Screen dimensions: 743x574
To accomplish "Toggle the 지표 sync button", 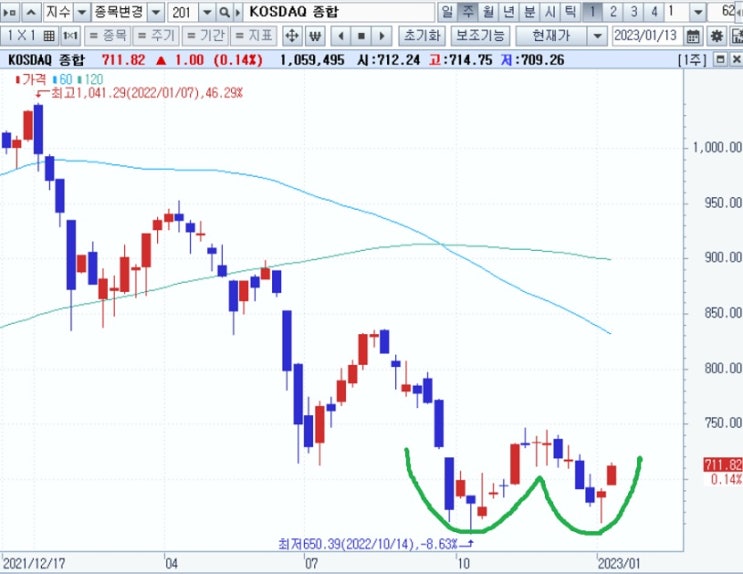I will click(x=254, y=36).
